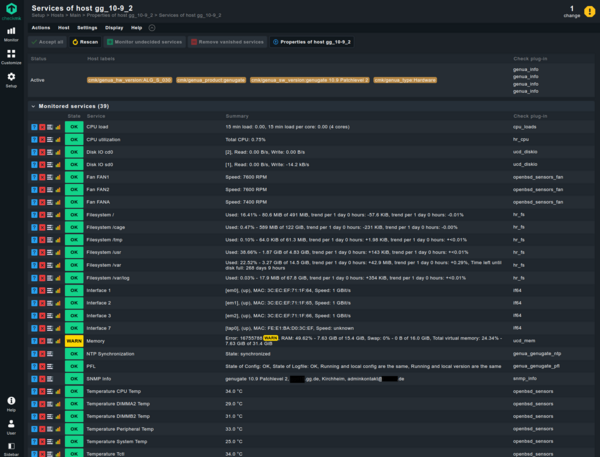Click the show-more chevron beside Help menu
This screenshot has width=600, height=457.
point(153,28)
